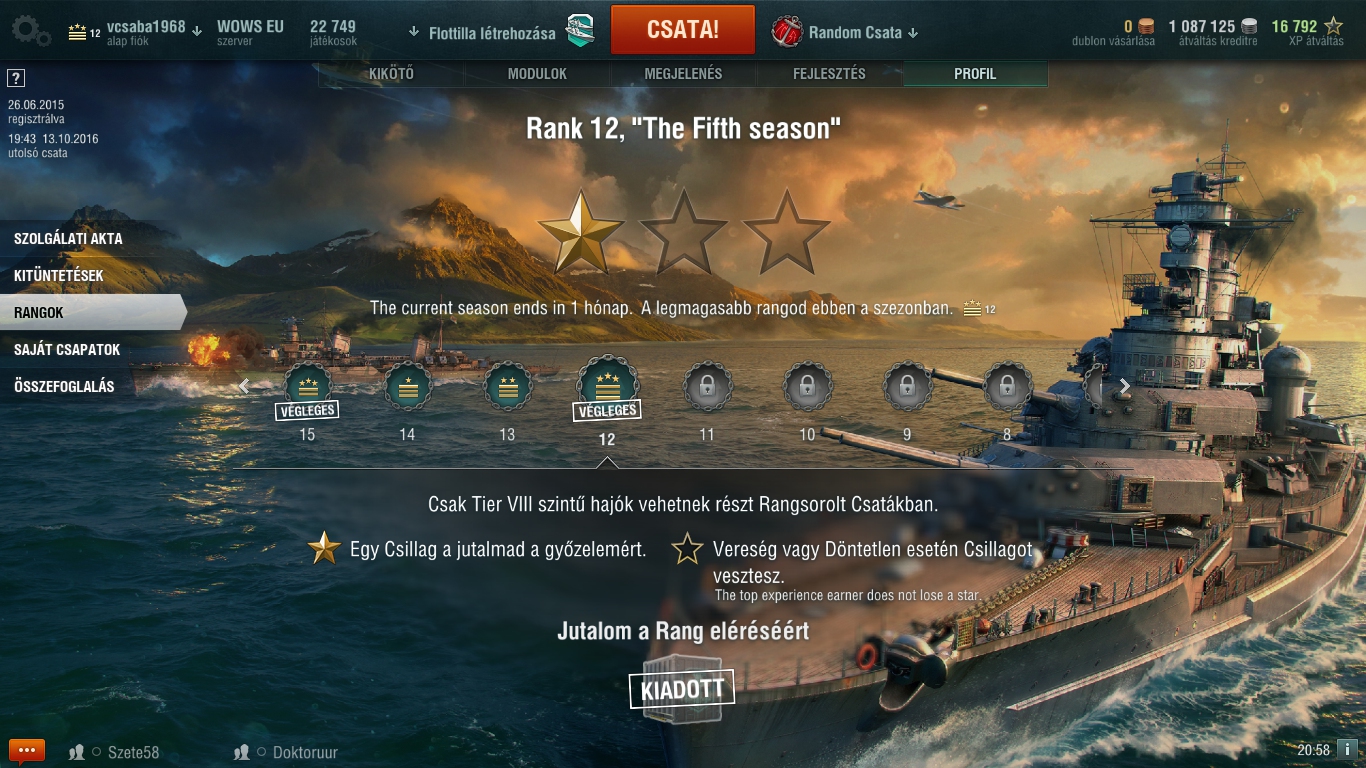Expand the vcsaba1968 account dropdown
1366x768 pixels.
click(x=197, y=29)
